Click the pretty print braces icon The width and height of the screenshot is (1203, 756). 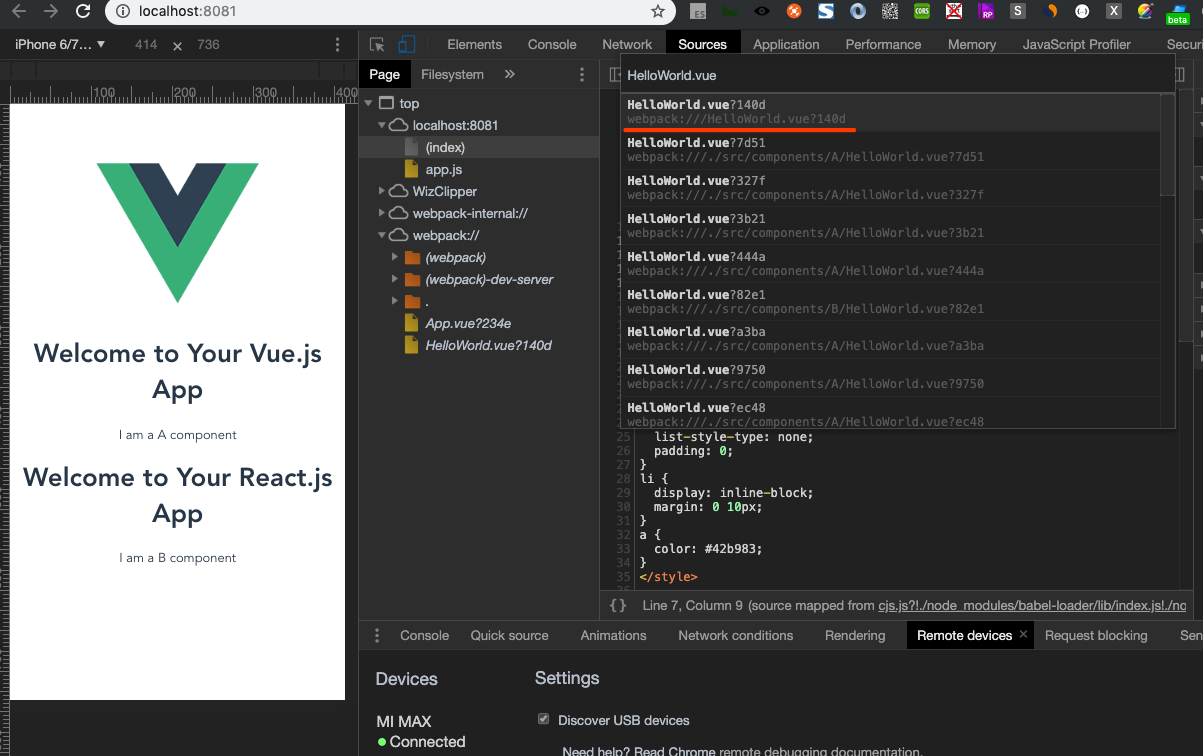(x=618, y=605)
